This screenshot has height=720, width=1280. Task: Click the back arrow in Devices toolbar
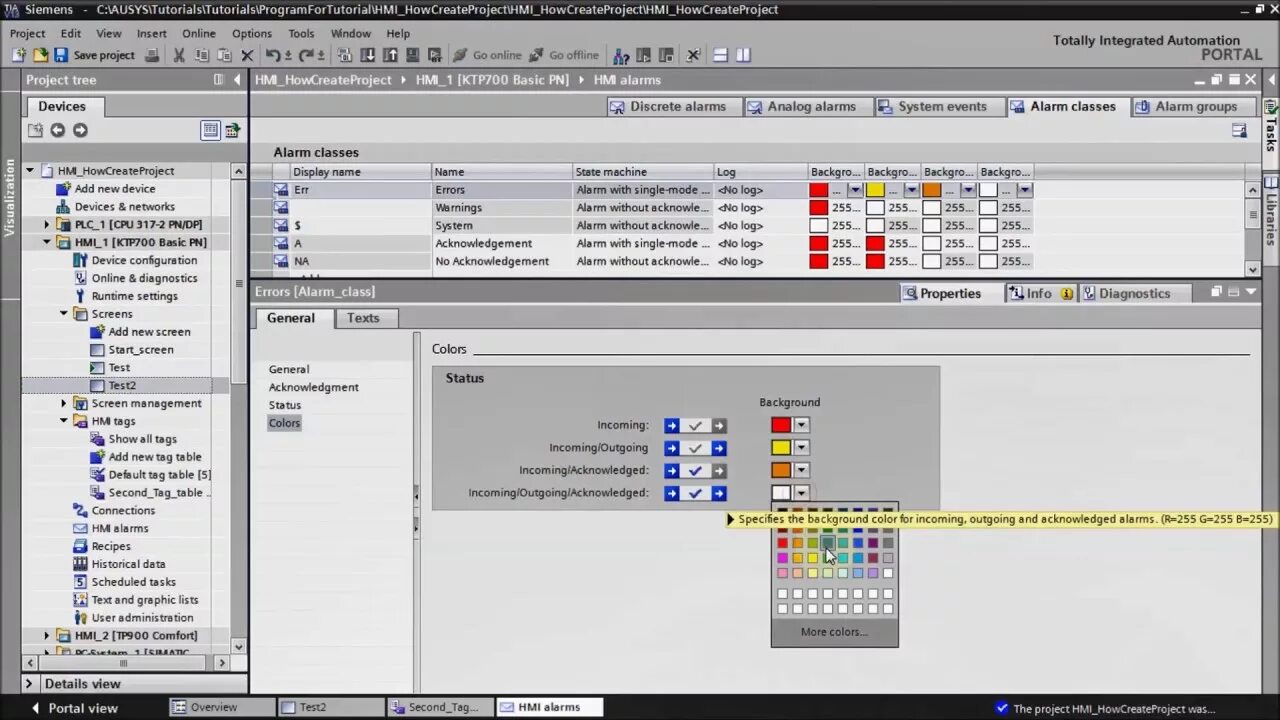point(57,130)
